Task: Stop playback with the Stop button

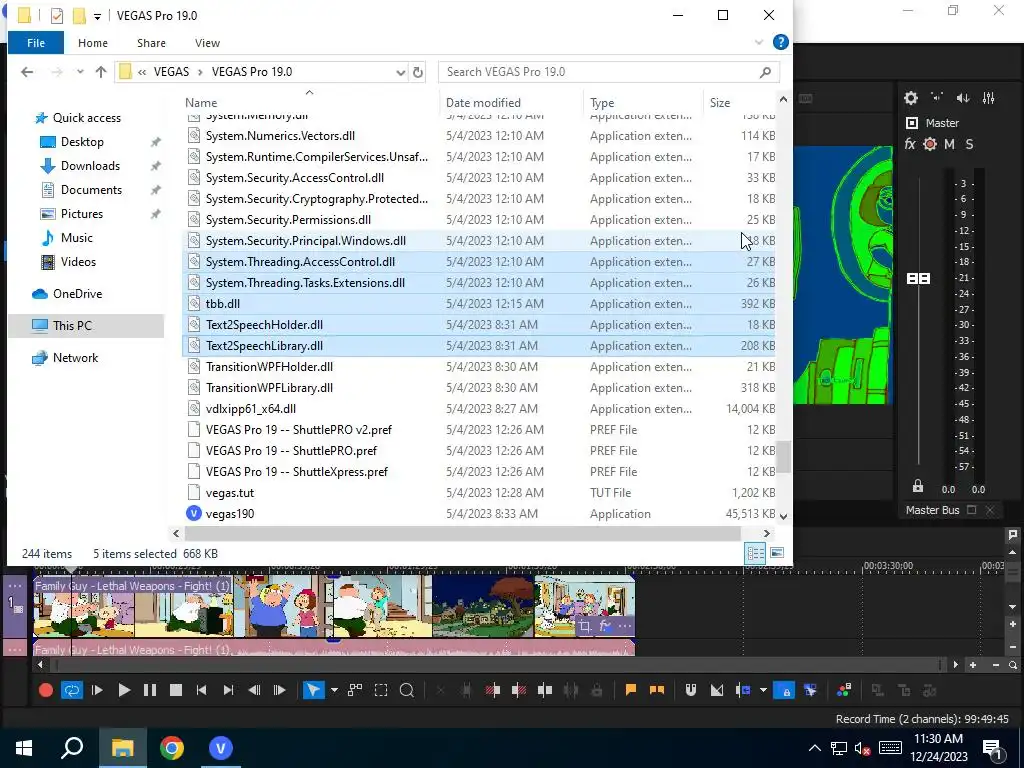Action: pyautogui.click(x=176, y=690)
